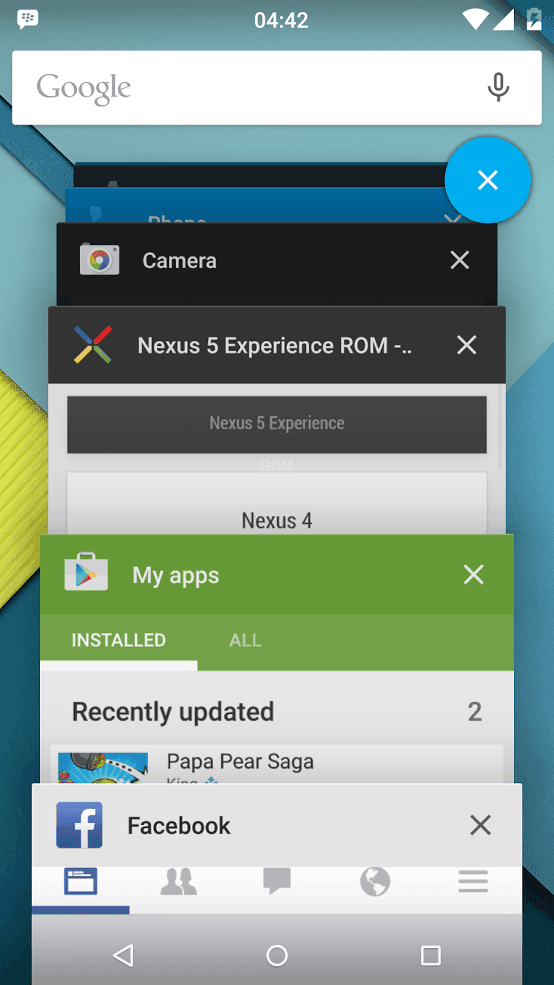Open the Facebook messages icon
Viewport: 554px width, 985px height.
click(276, 881)
